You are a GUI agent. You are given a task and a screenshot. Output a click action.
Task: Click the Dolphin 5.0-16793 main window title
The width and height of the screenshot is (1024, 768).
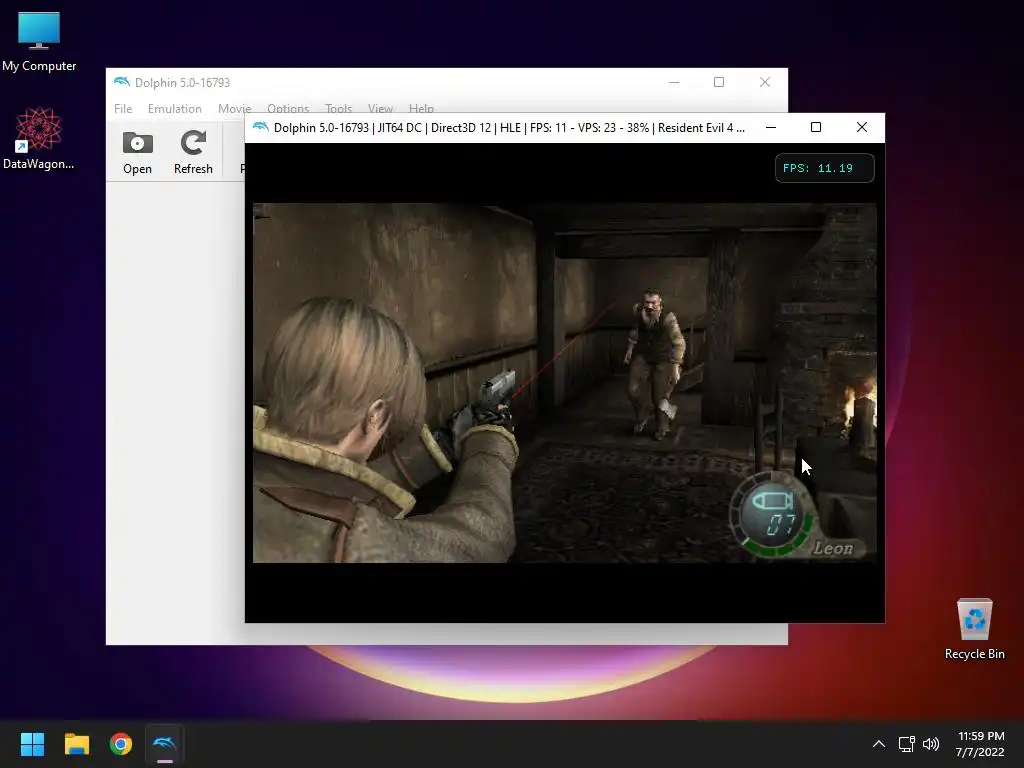pos(182,82)
